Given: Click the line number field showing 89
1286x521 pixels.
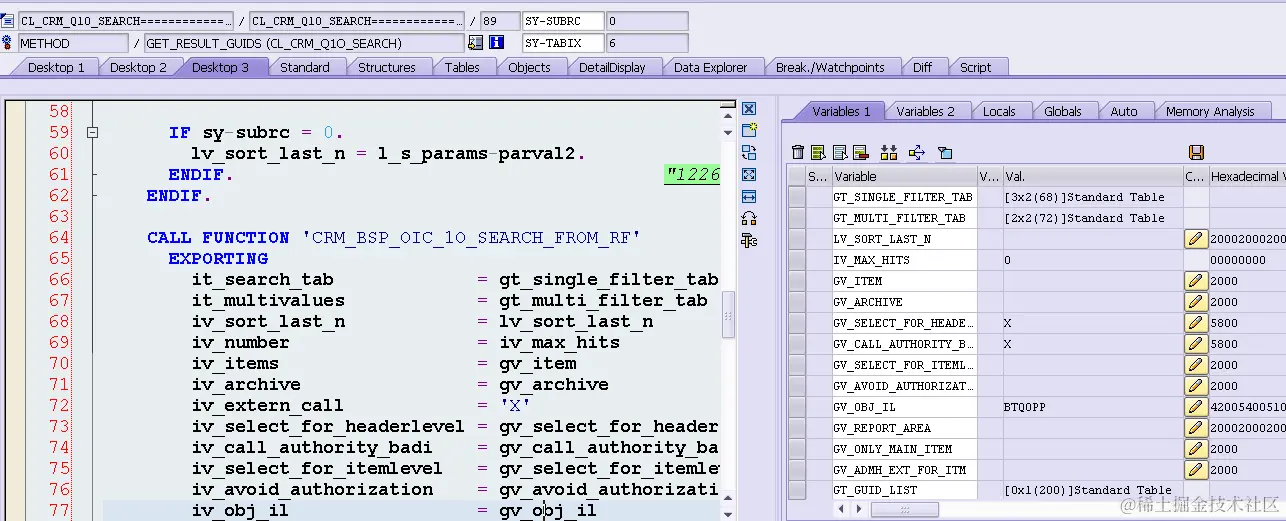Looking at the screenshot, I should point(499,21).
